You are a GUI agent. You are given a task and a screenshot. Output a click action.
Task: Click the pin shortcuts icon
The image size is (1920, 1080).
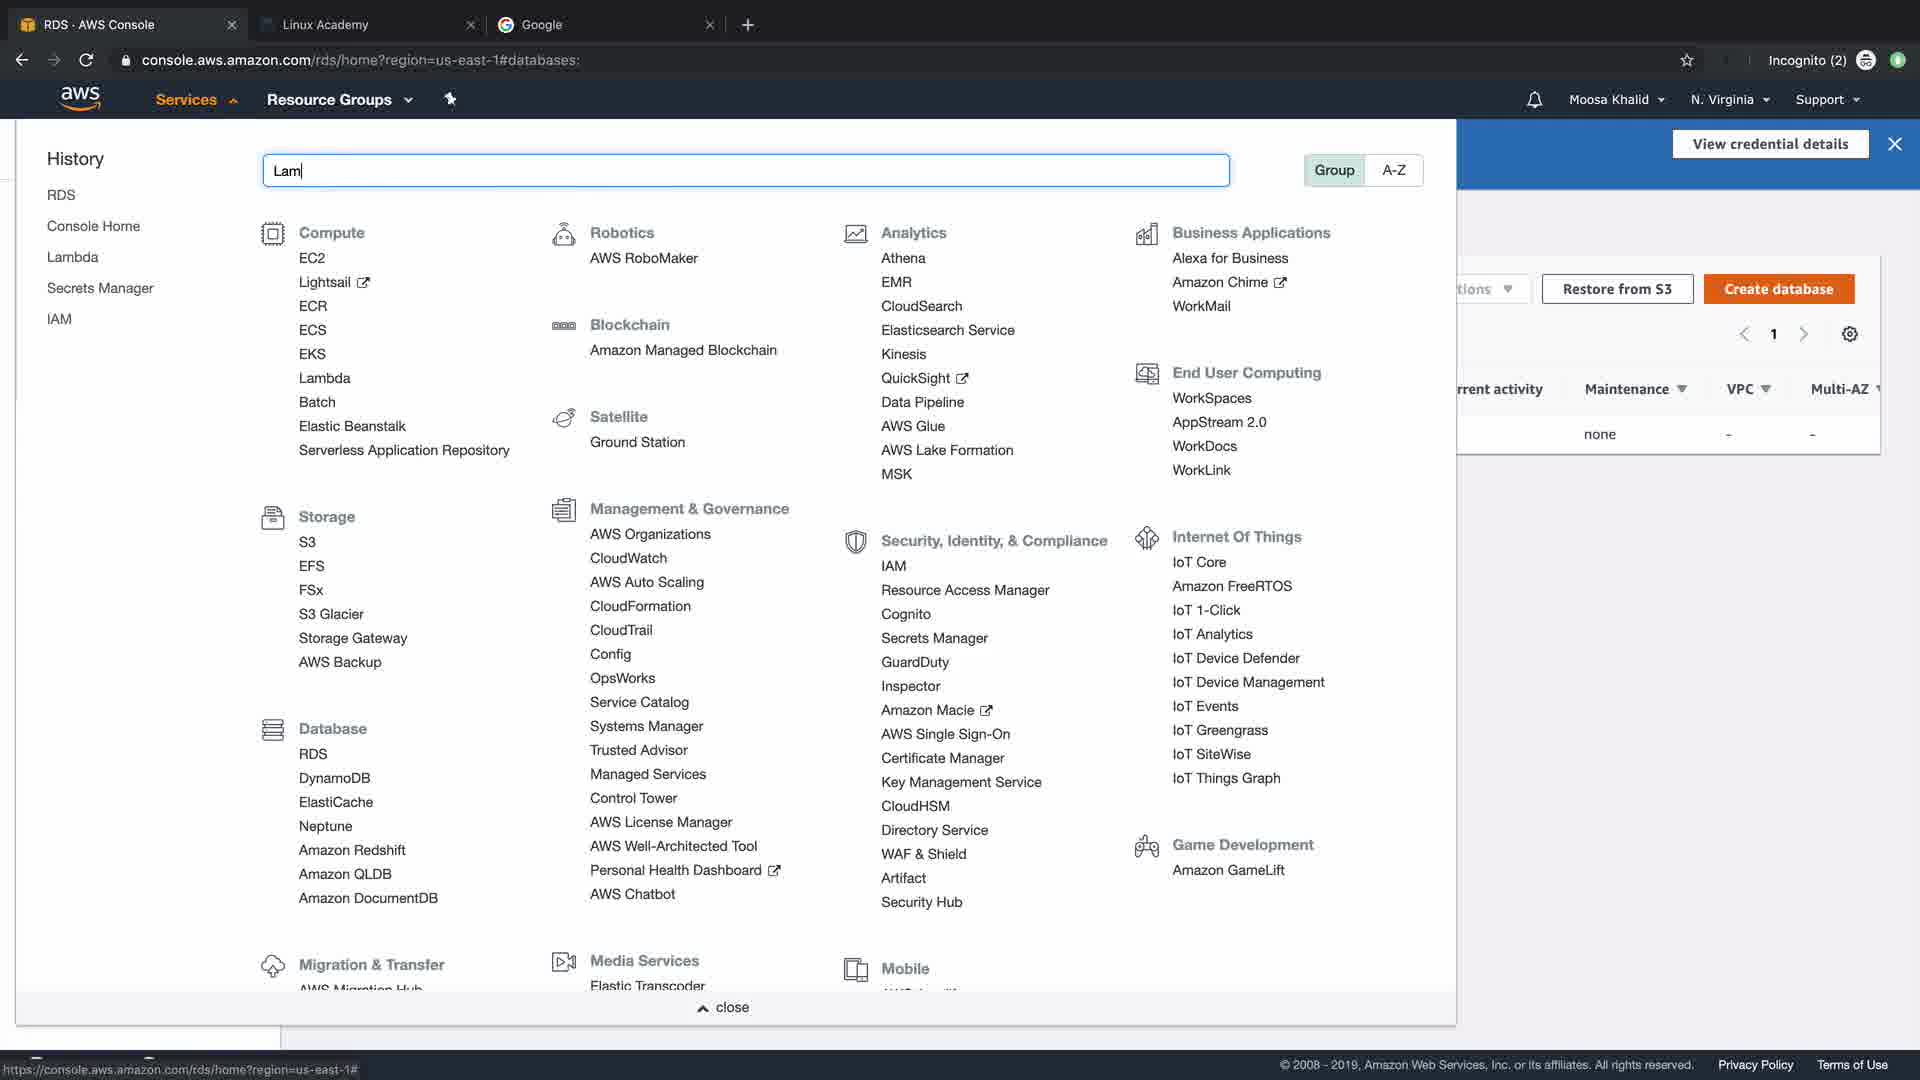tap(450, 99)
